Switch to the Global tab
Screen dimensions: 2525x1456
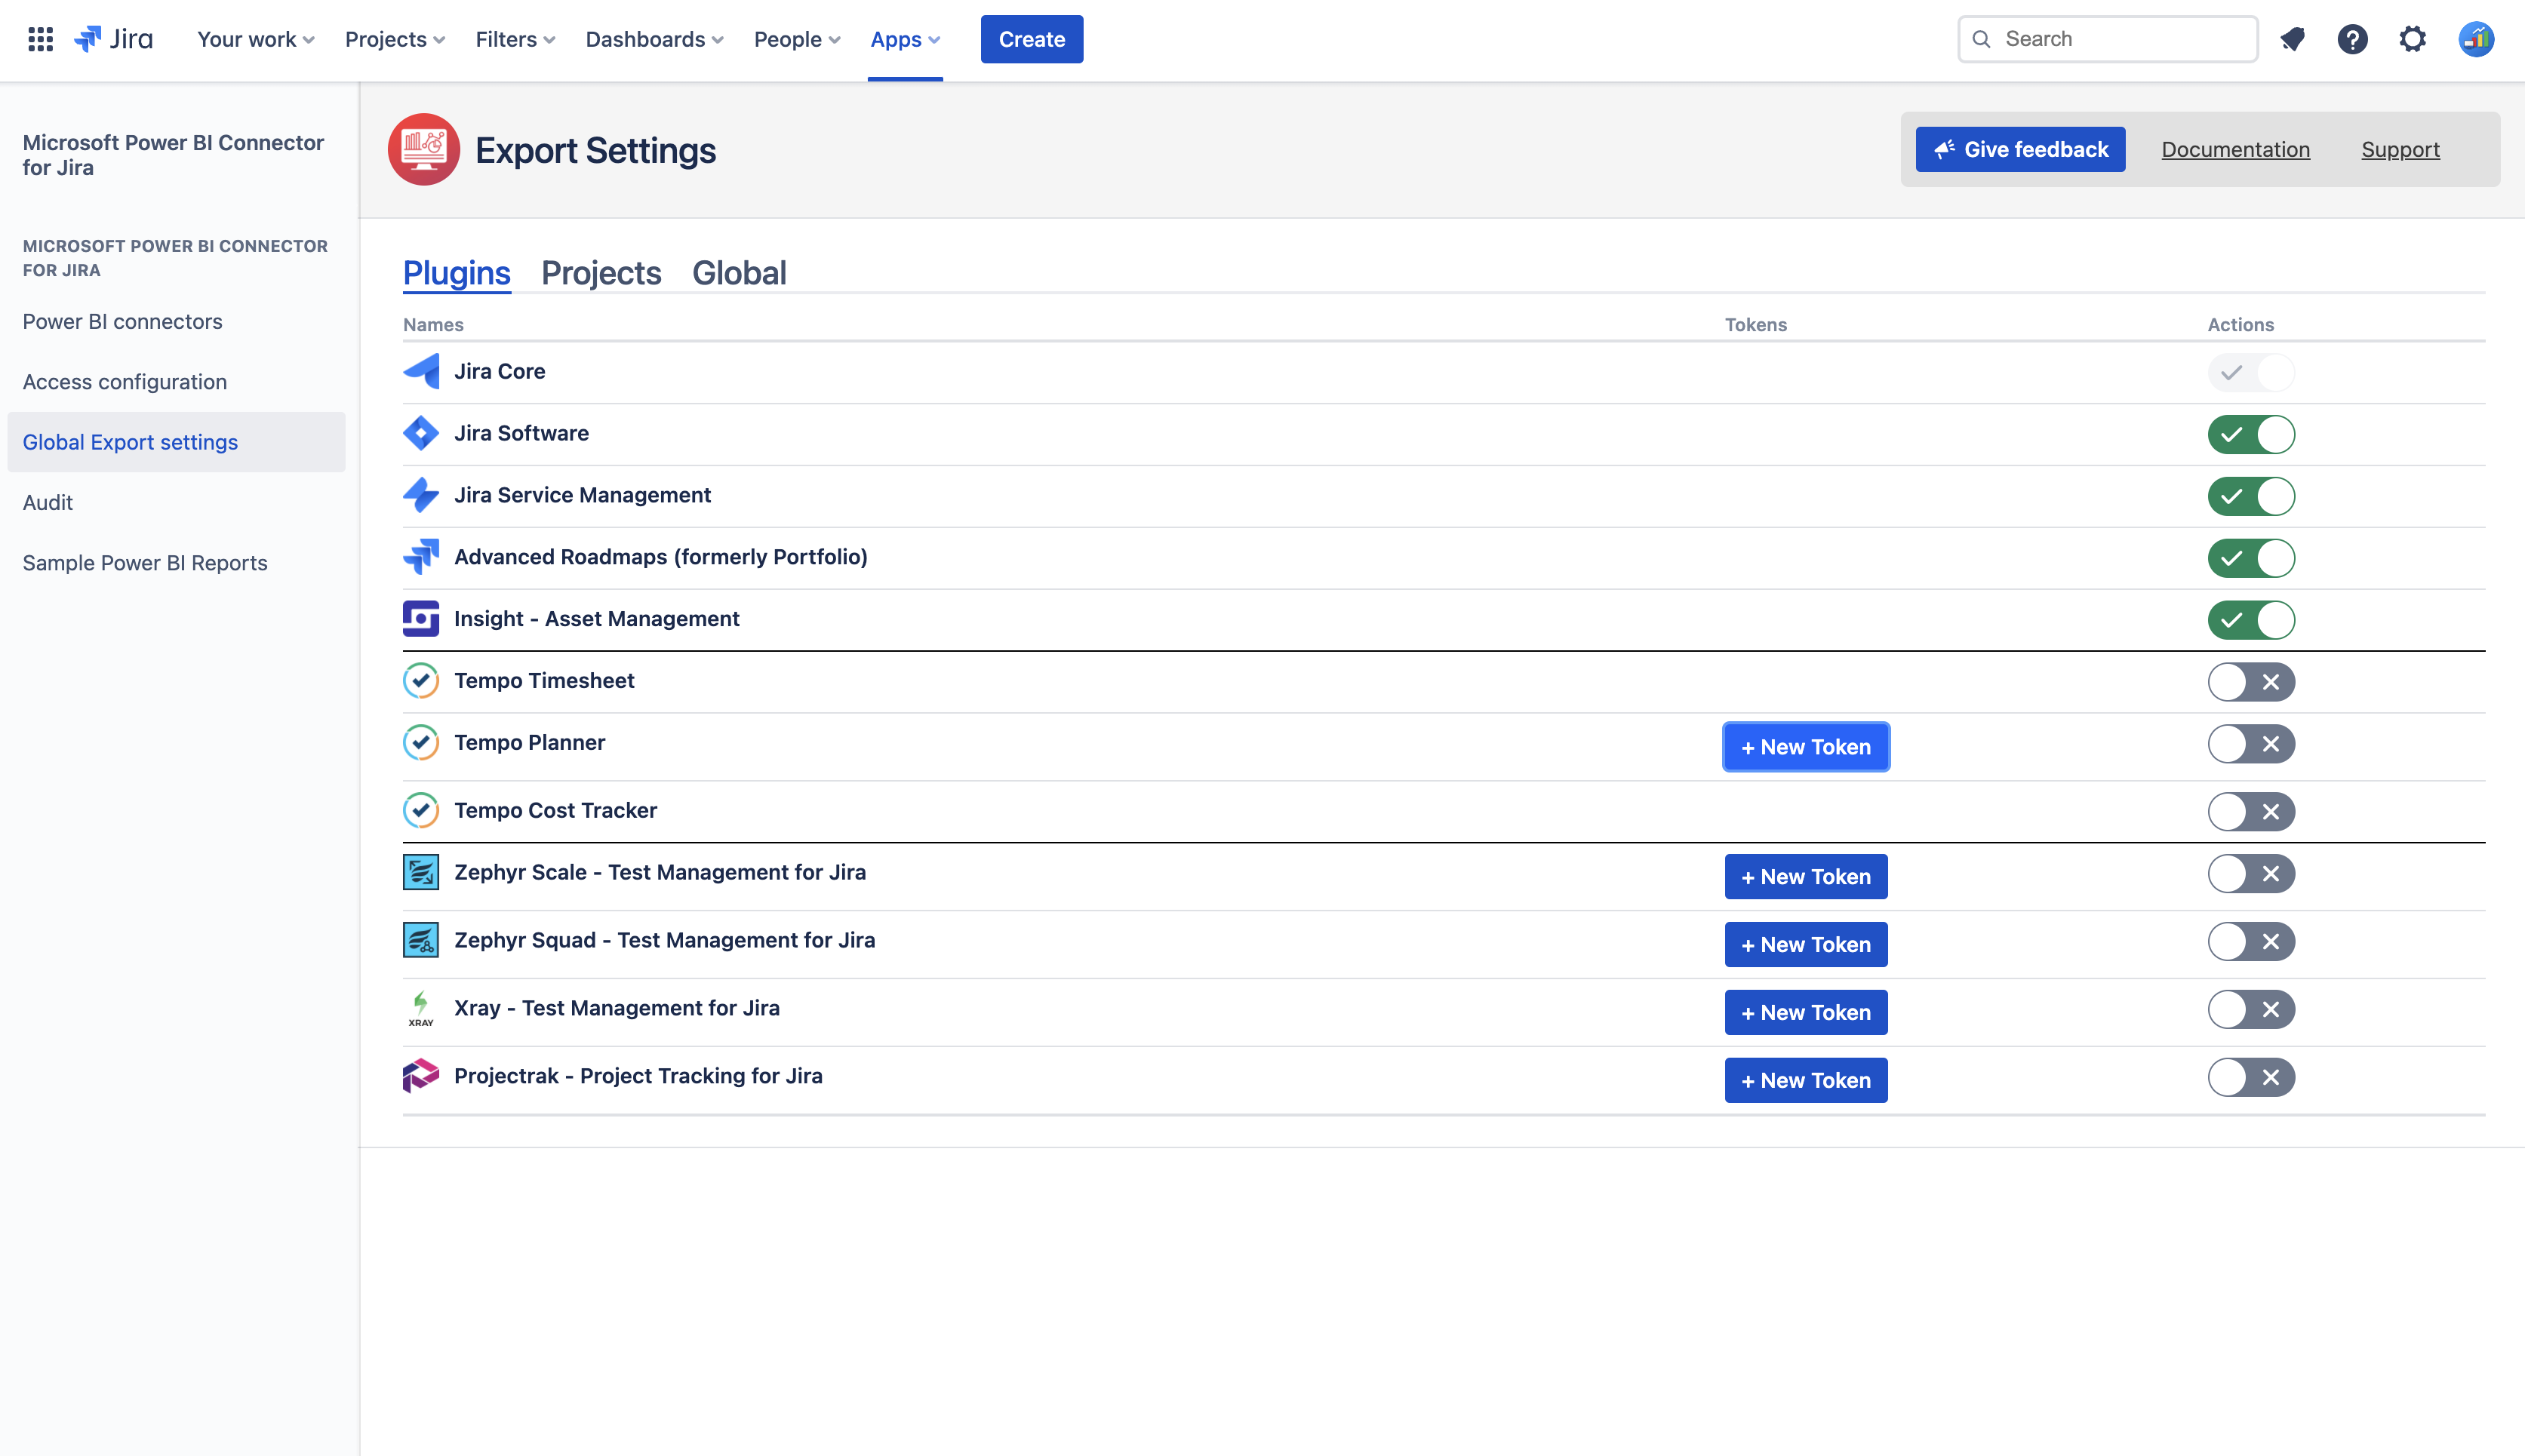(739, 273)
